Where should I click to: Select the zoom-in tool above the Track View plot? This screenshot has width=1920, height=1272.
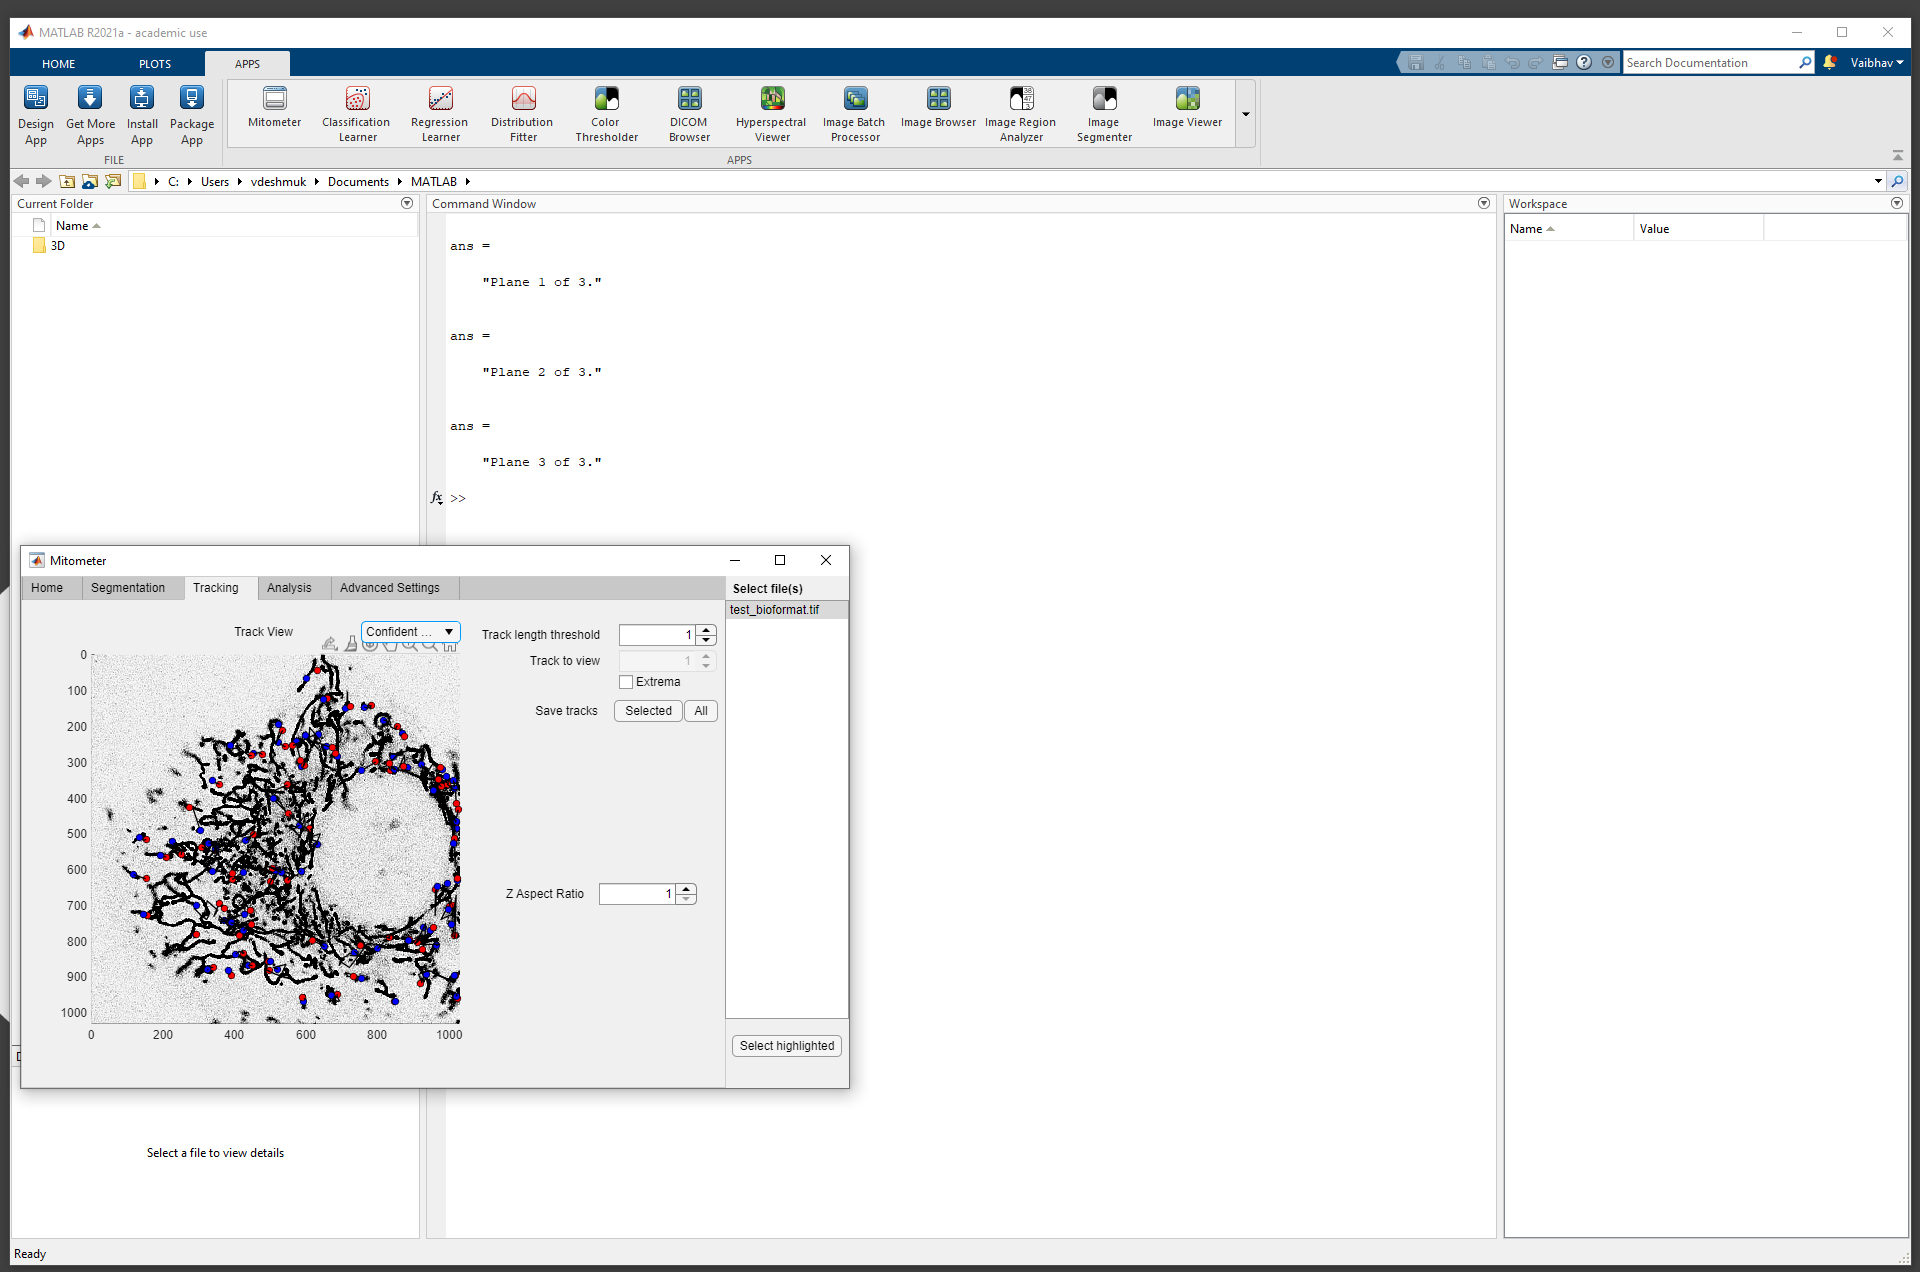[409, 646]
